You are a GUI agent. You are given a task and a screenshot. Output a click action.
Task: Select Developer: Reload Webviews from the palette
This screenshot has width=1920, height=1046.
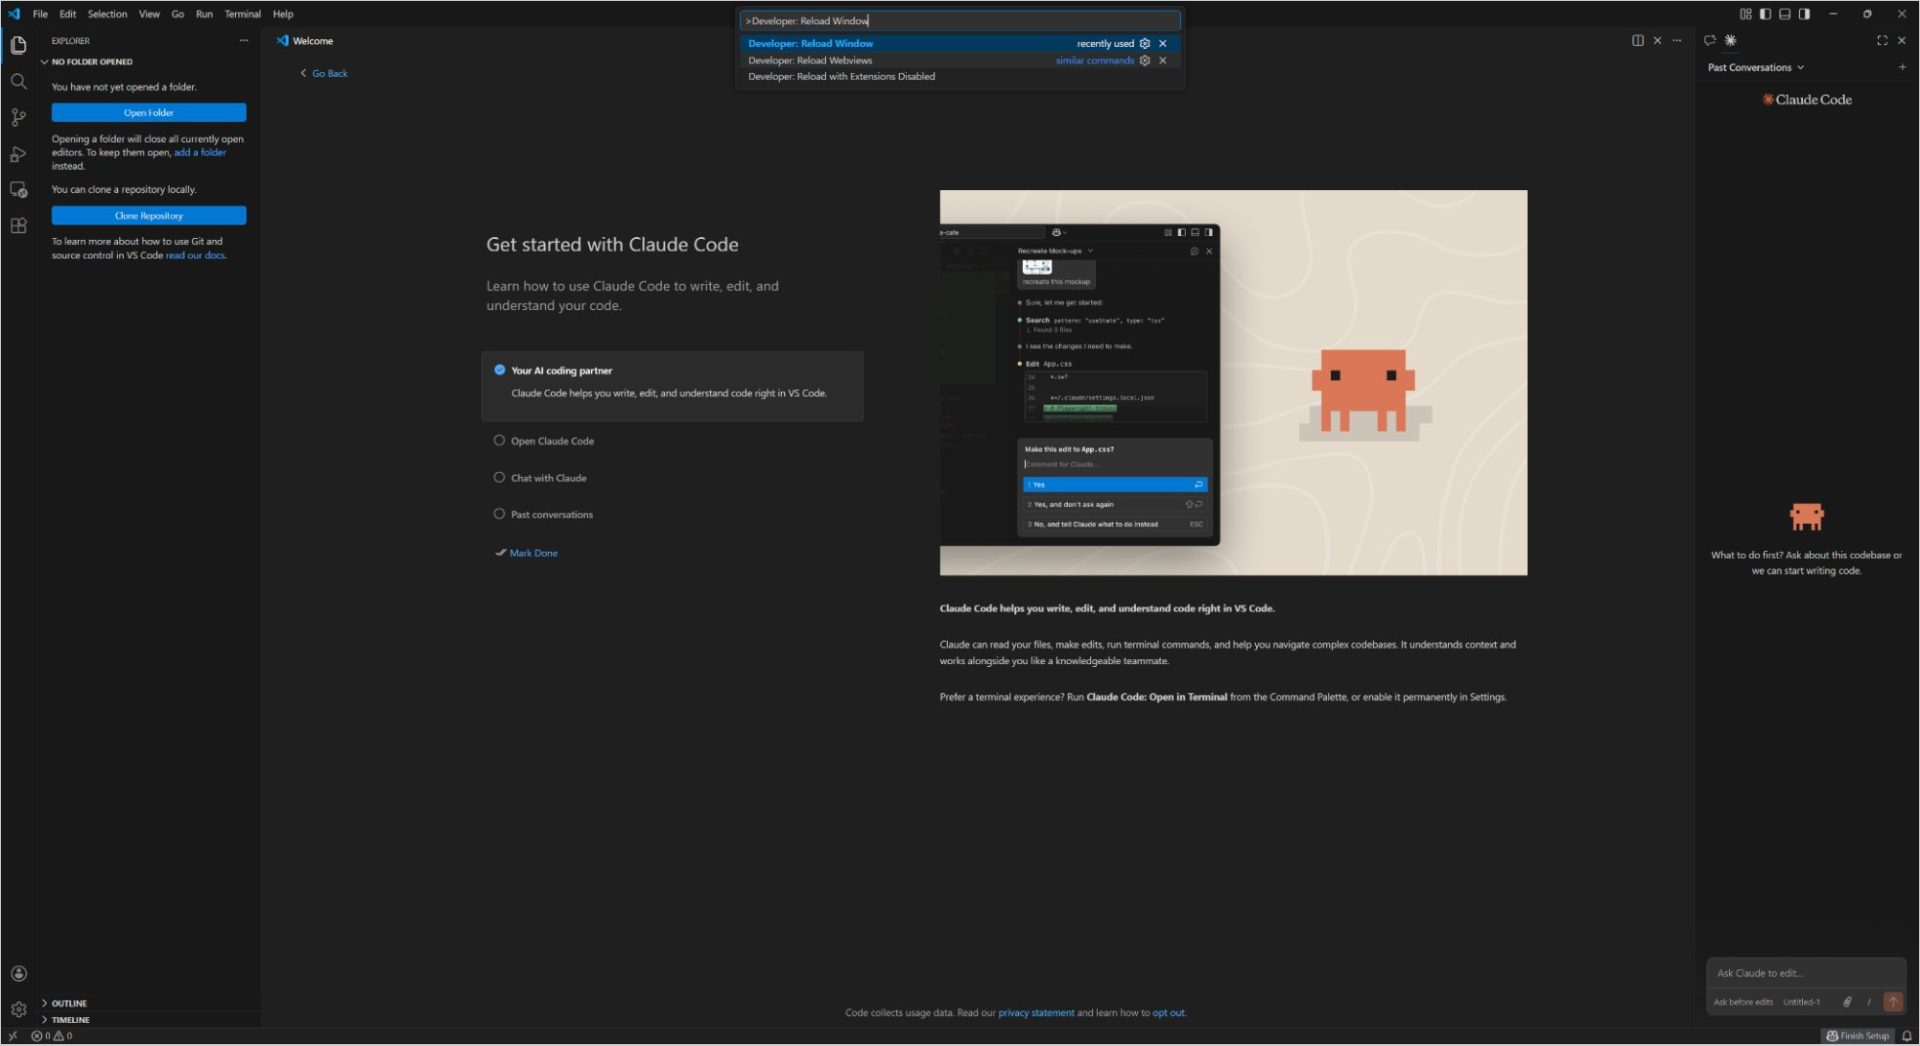pyautogui.click(x=810, y=60)
